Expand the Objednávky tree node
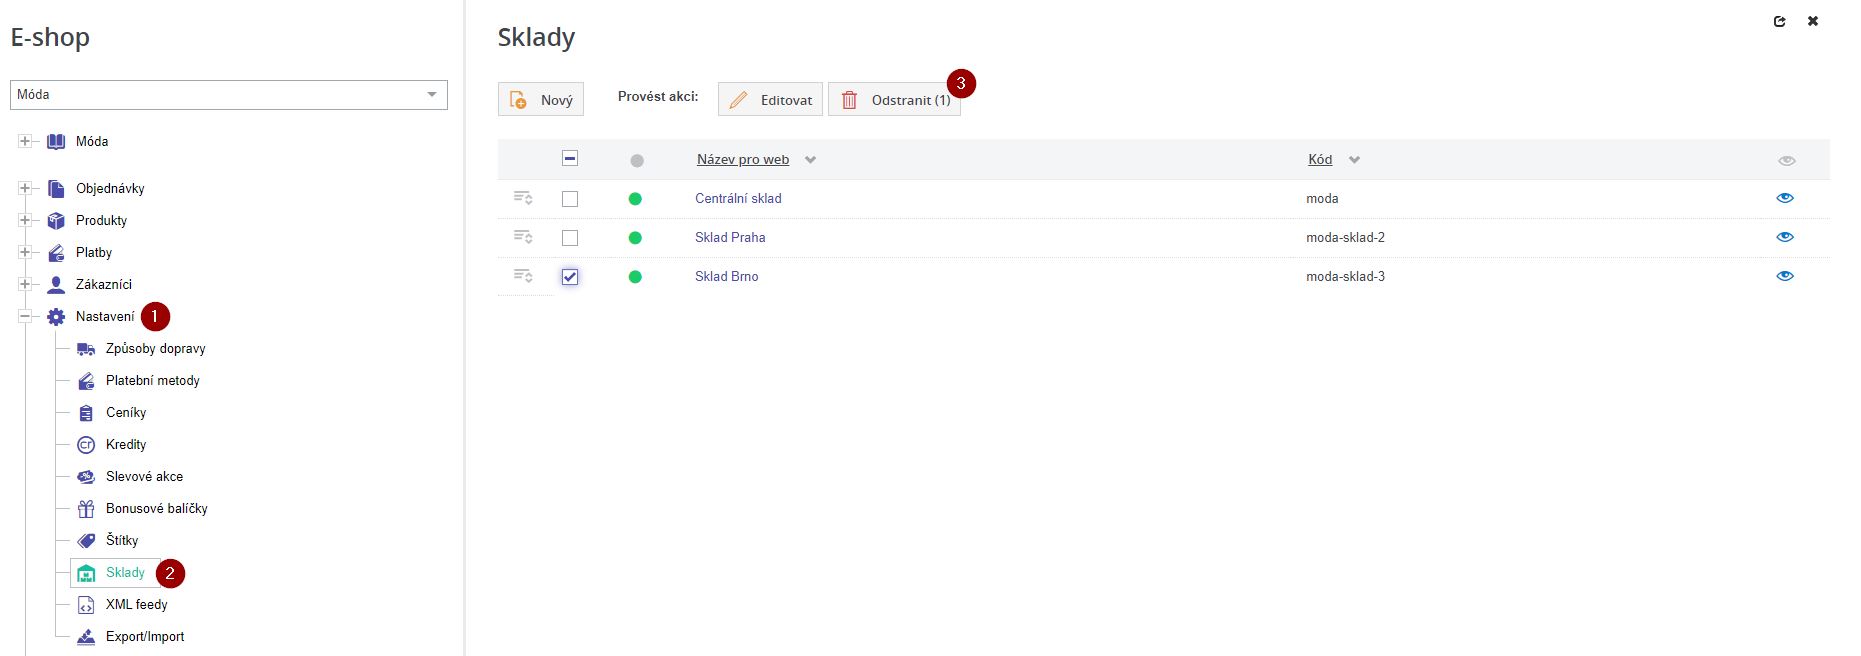The width and height of the screenshot is (1861, 656). (x=25, y=188)
